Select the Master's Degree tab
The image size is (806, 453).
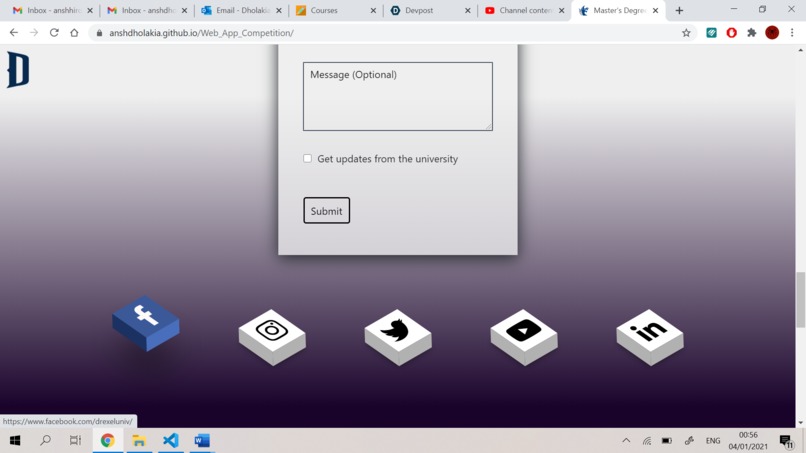click(x=618, y=10)
